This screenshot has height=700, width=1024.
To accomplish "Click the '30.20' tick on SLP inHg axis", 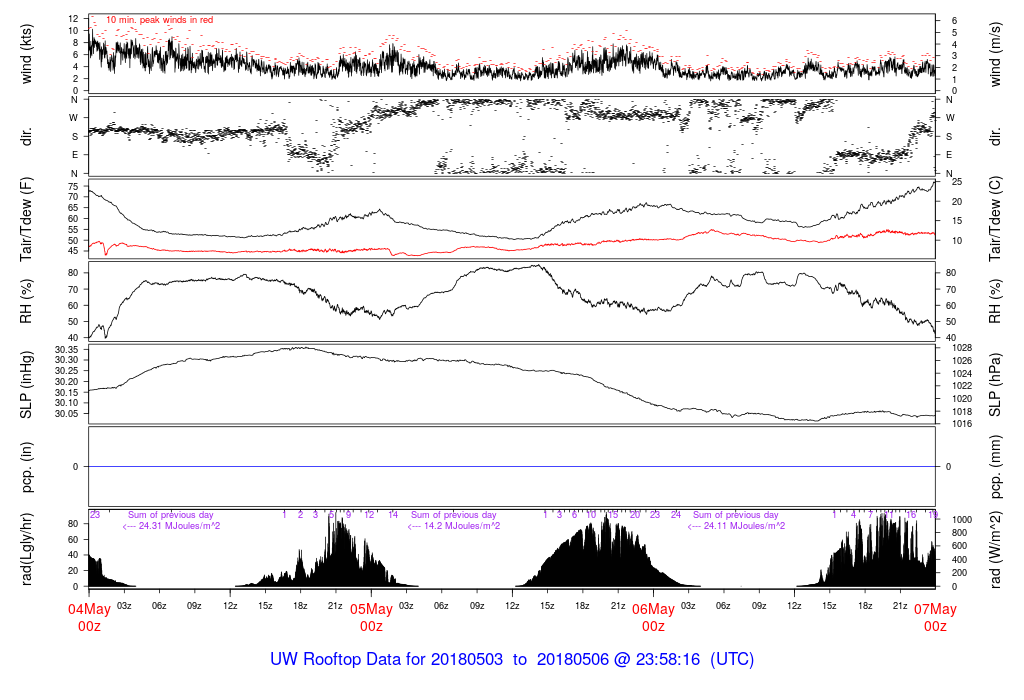I will point(67,381).
